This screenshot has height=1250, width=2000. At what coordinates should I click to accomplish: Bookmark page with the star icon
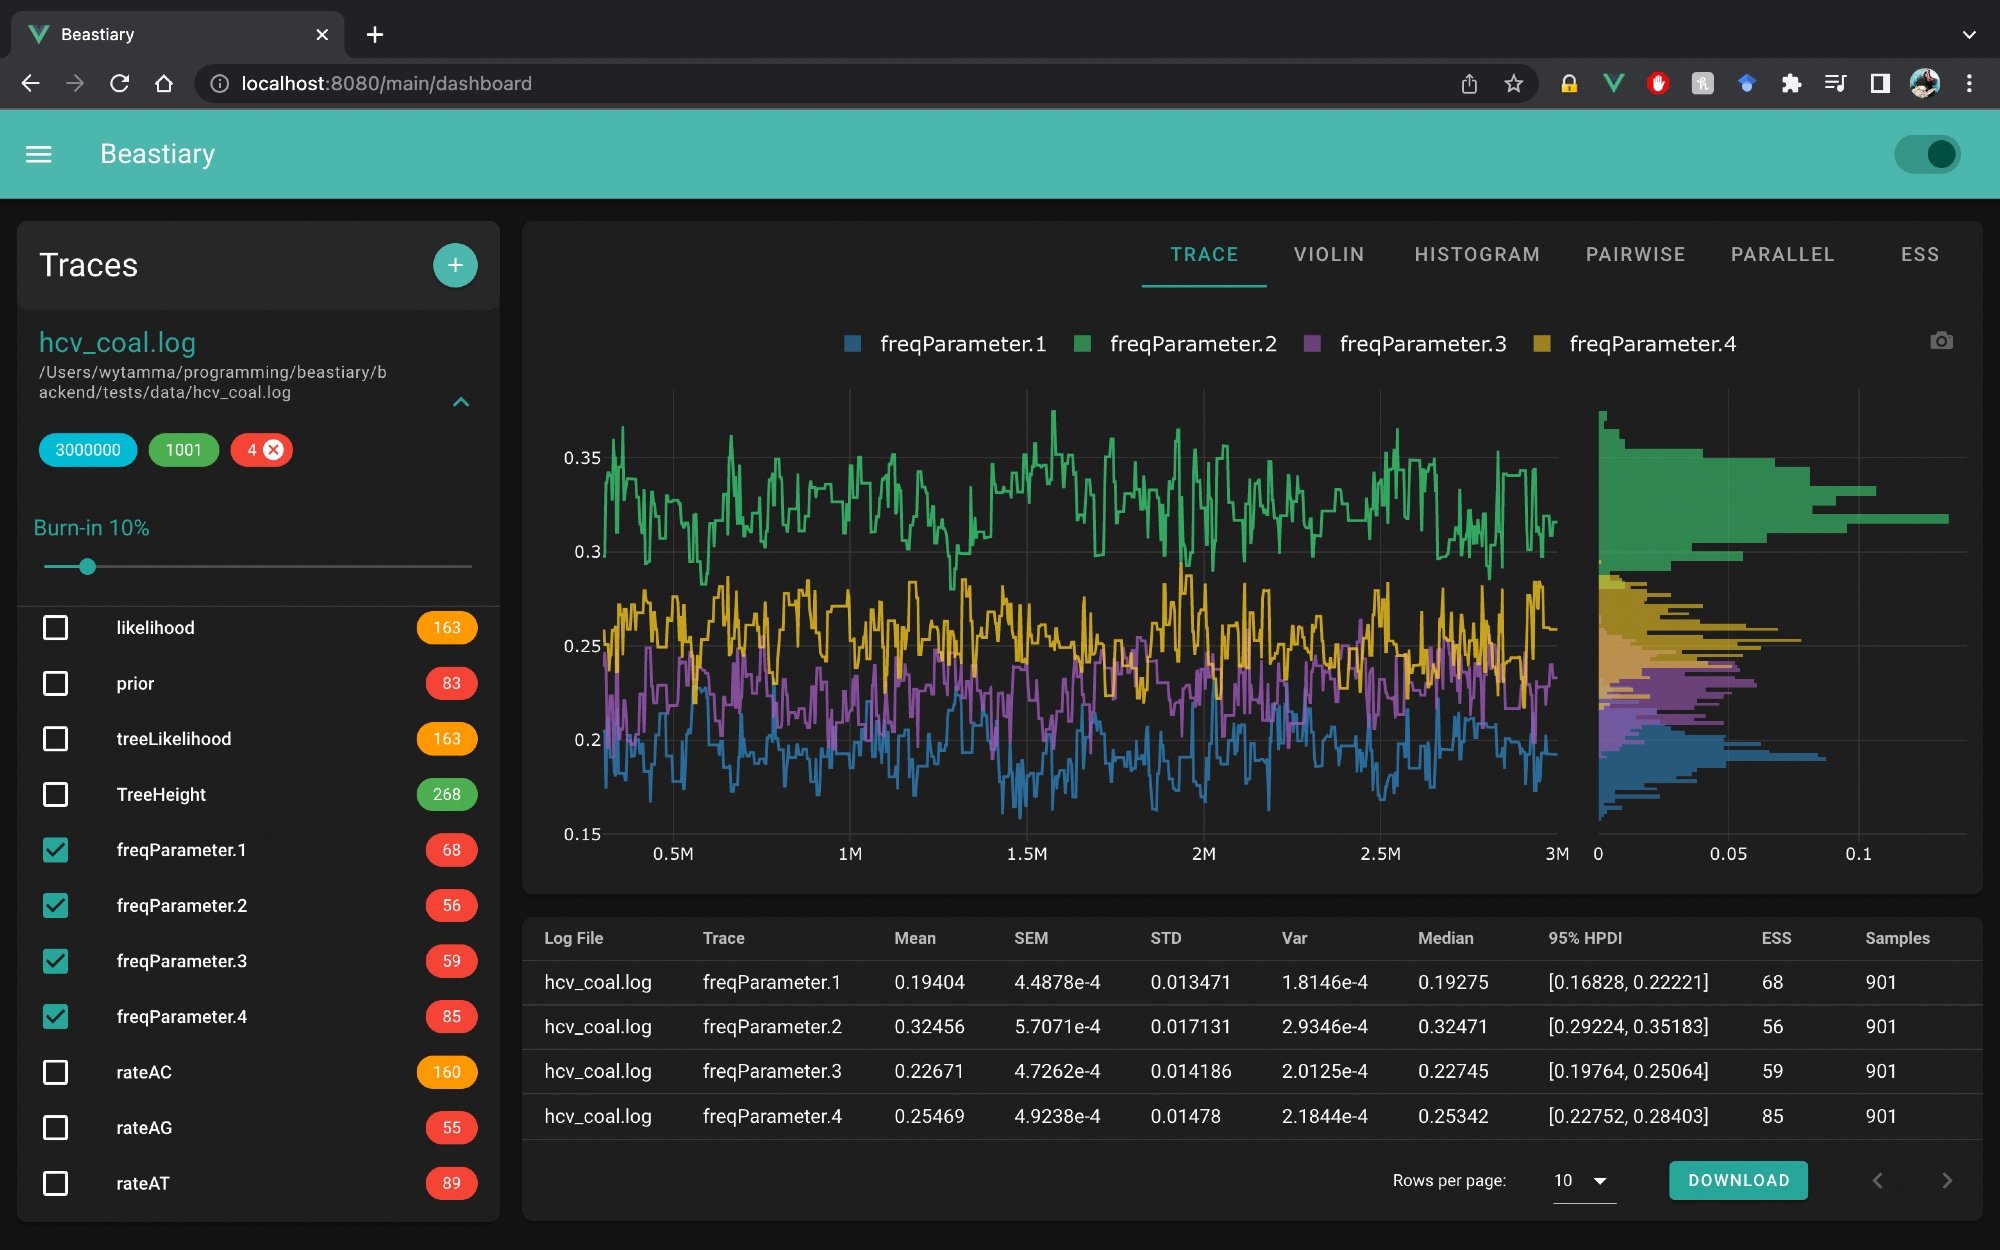coord(1513,84)
